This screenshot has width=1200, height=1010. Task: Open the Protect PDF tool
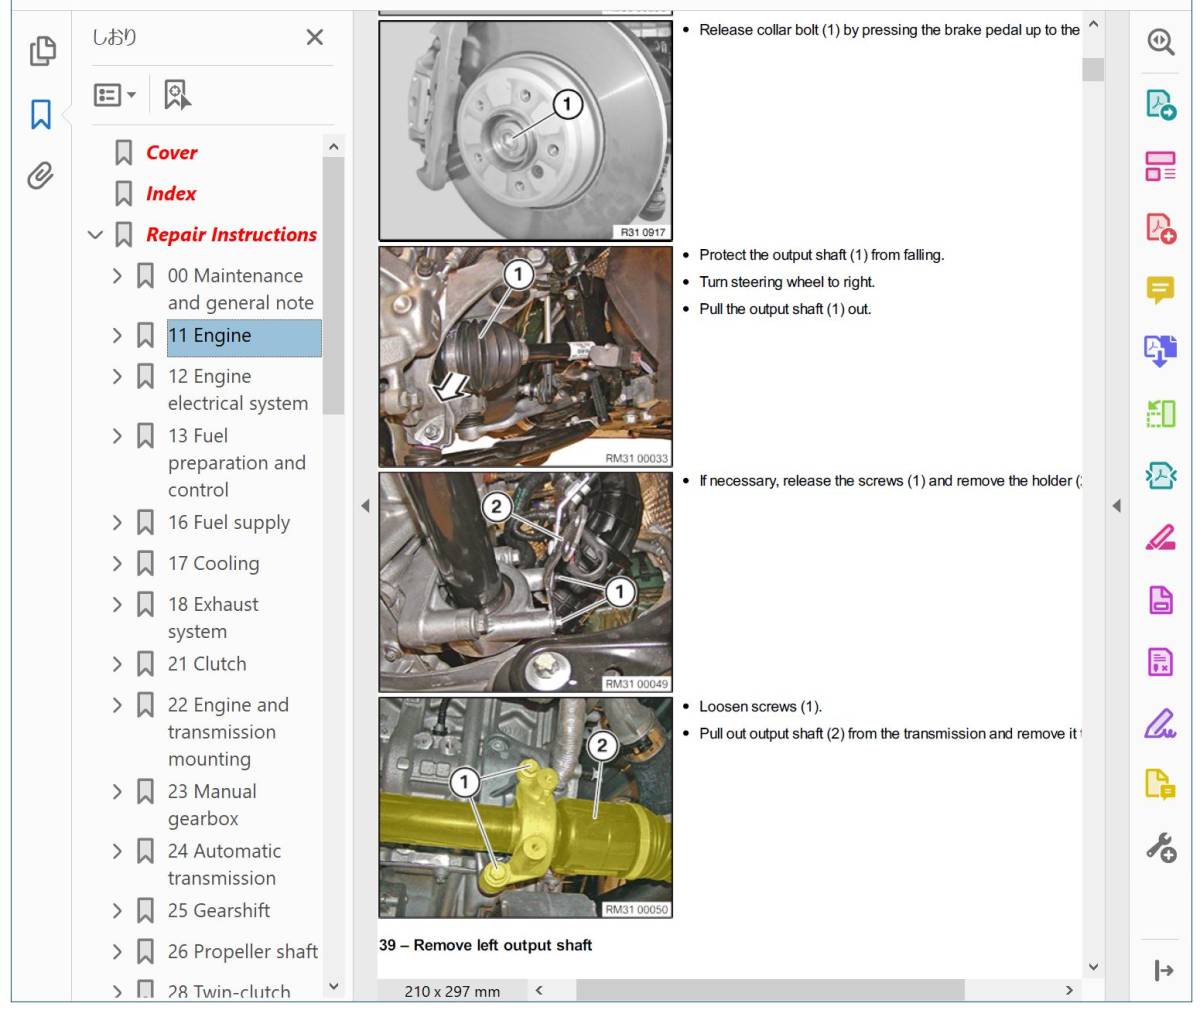(1160, 600)
